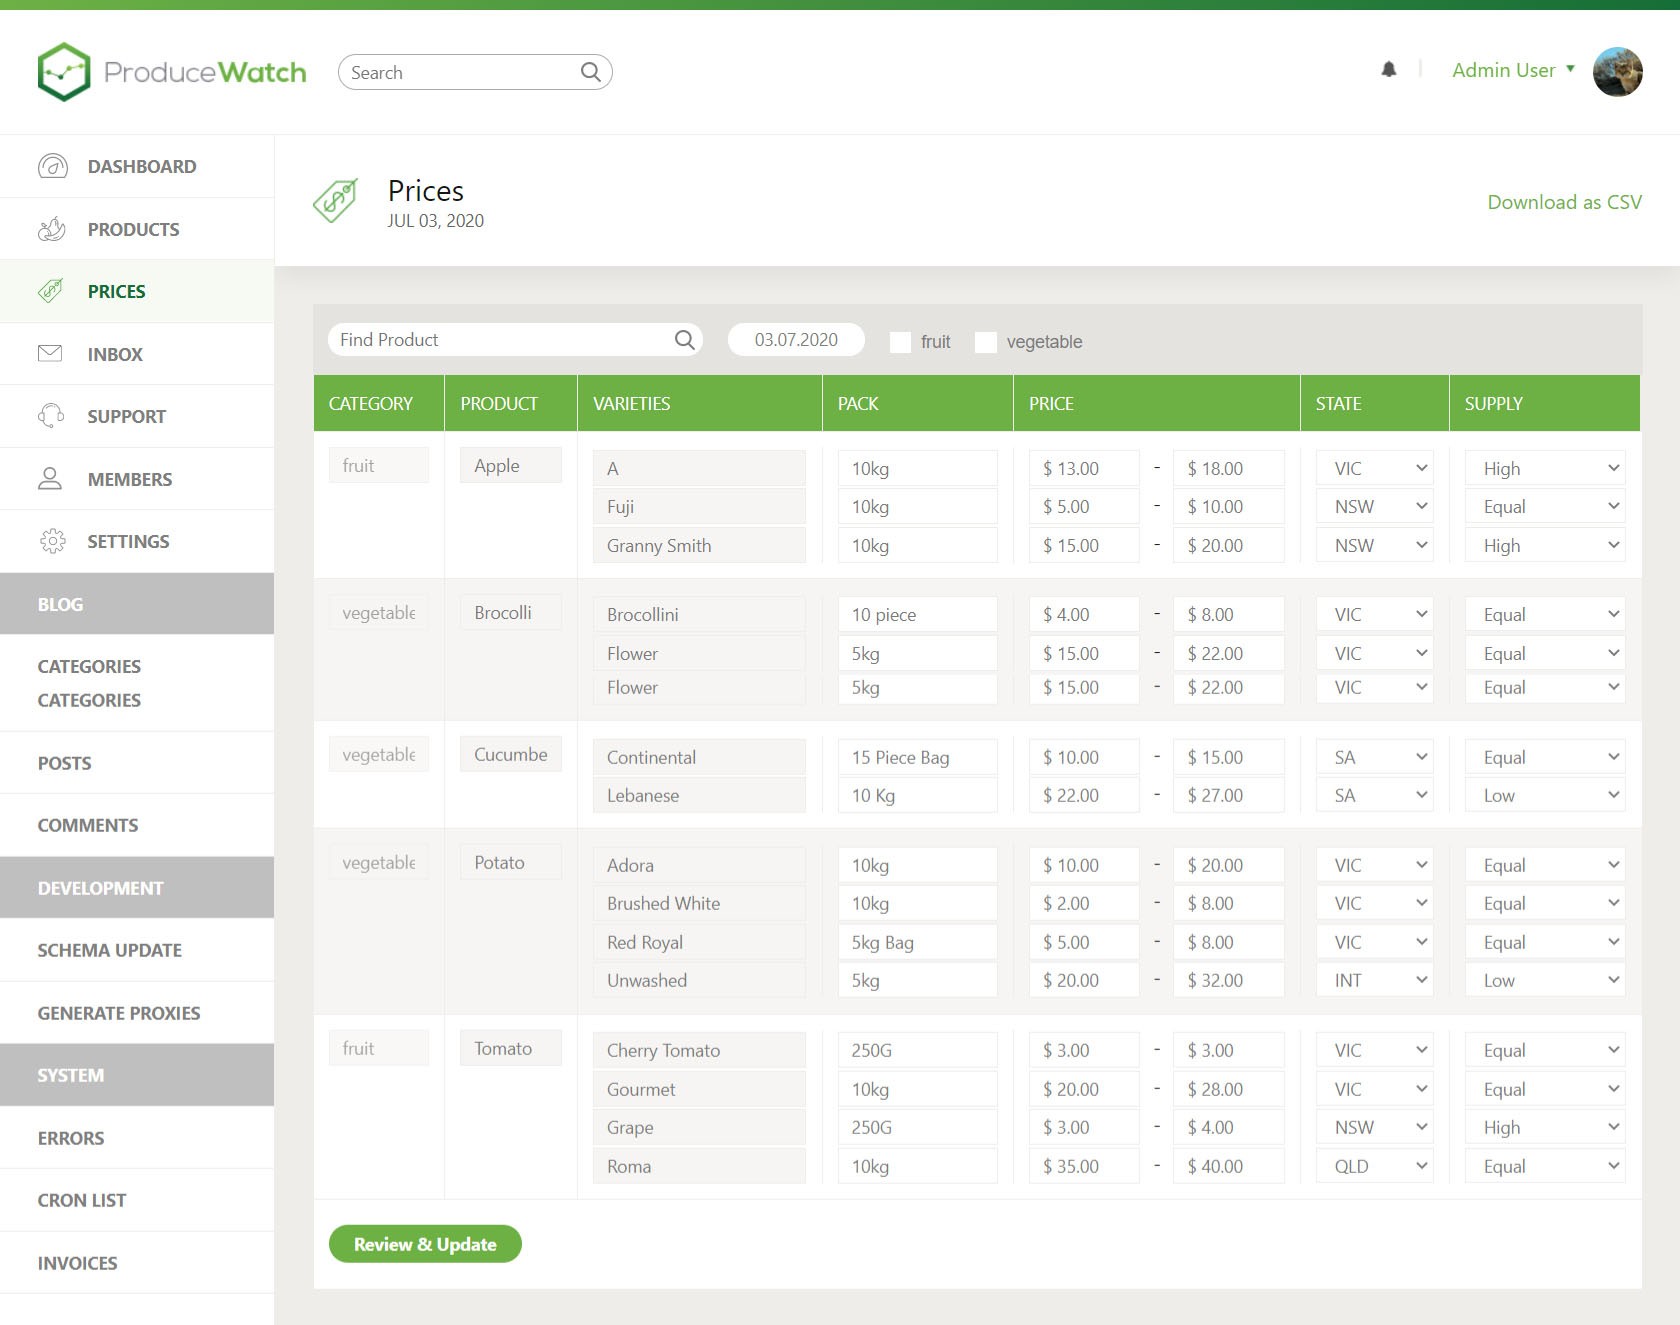The width and height of the screenshot is (1680, 1325).
Task: Open the Admin User dropdown menu
Action: pos(1513,70)
